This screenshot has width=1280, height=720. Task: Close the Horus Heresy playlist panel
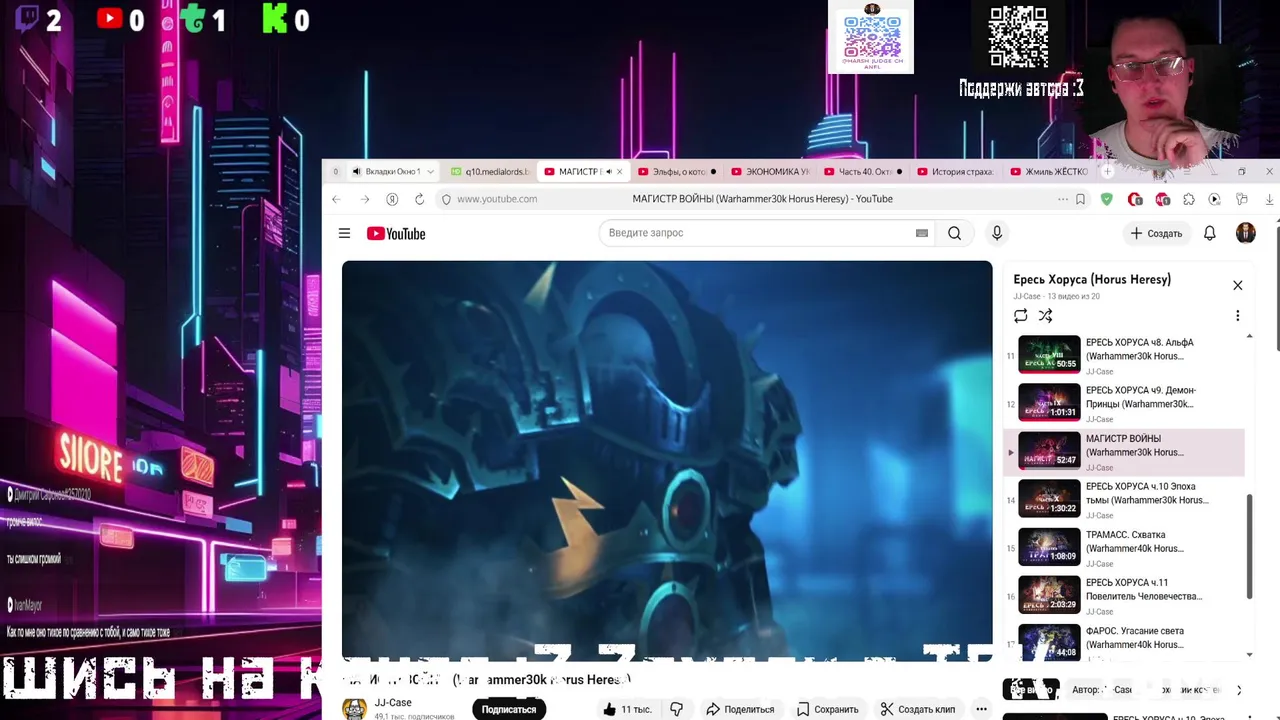(1237, 285)
